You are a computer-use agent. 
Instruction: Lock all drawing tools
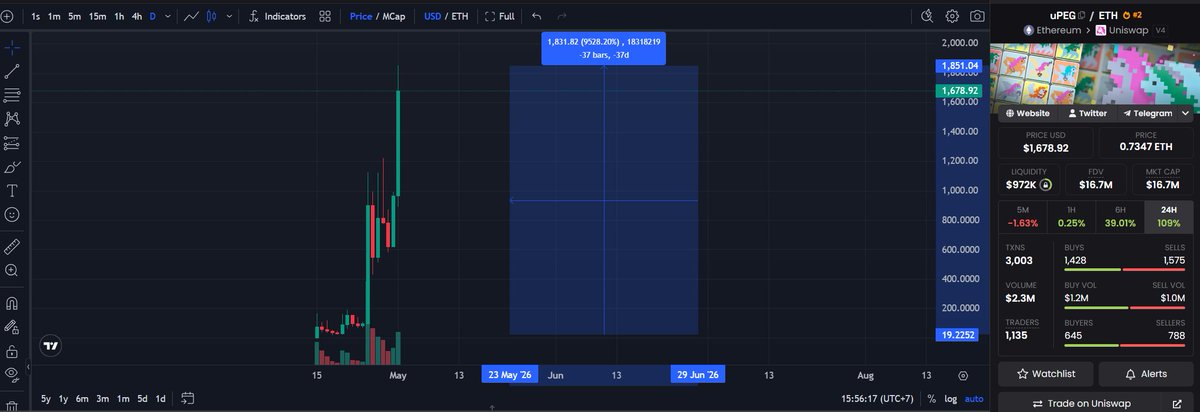point(12,351)
